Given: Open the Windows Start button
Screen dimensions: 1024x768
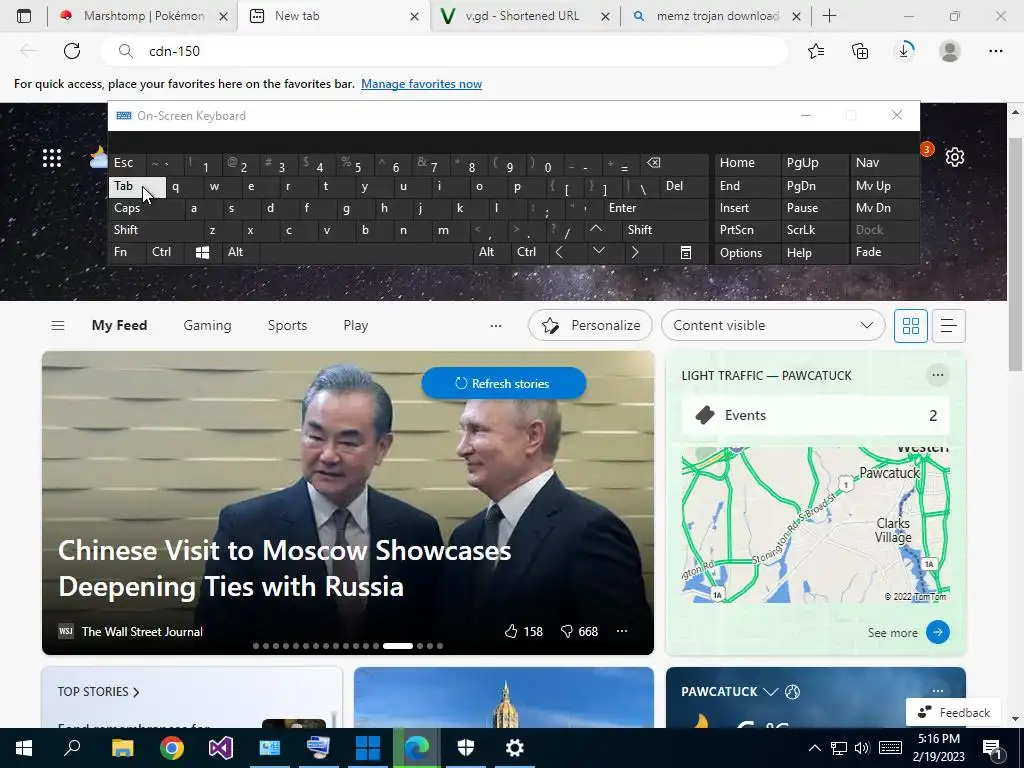Looking at the screenshot, I should click(24, 748).
